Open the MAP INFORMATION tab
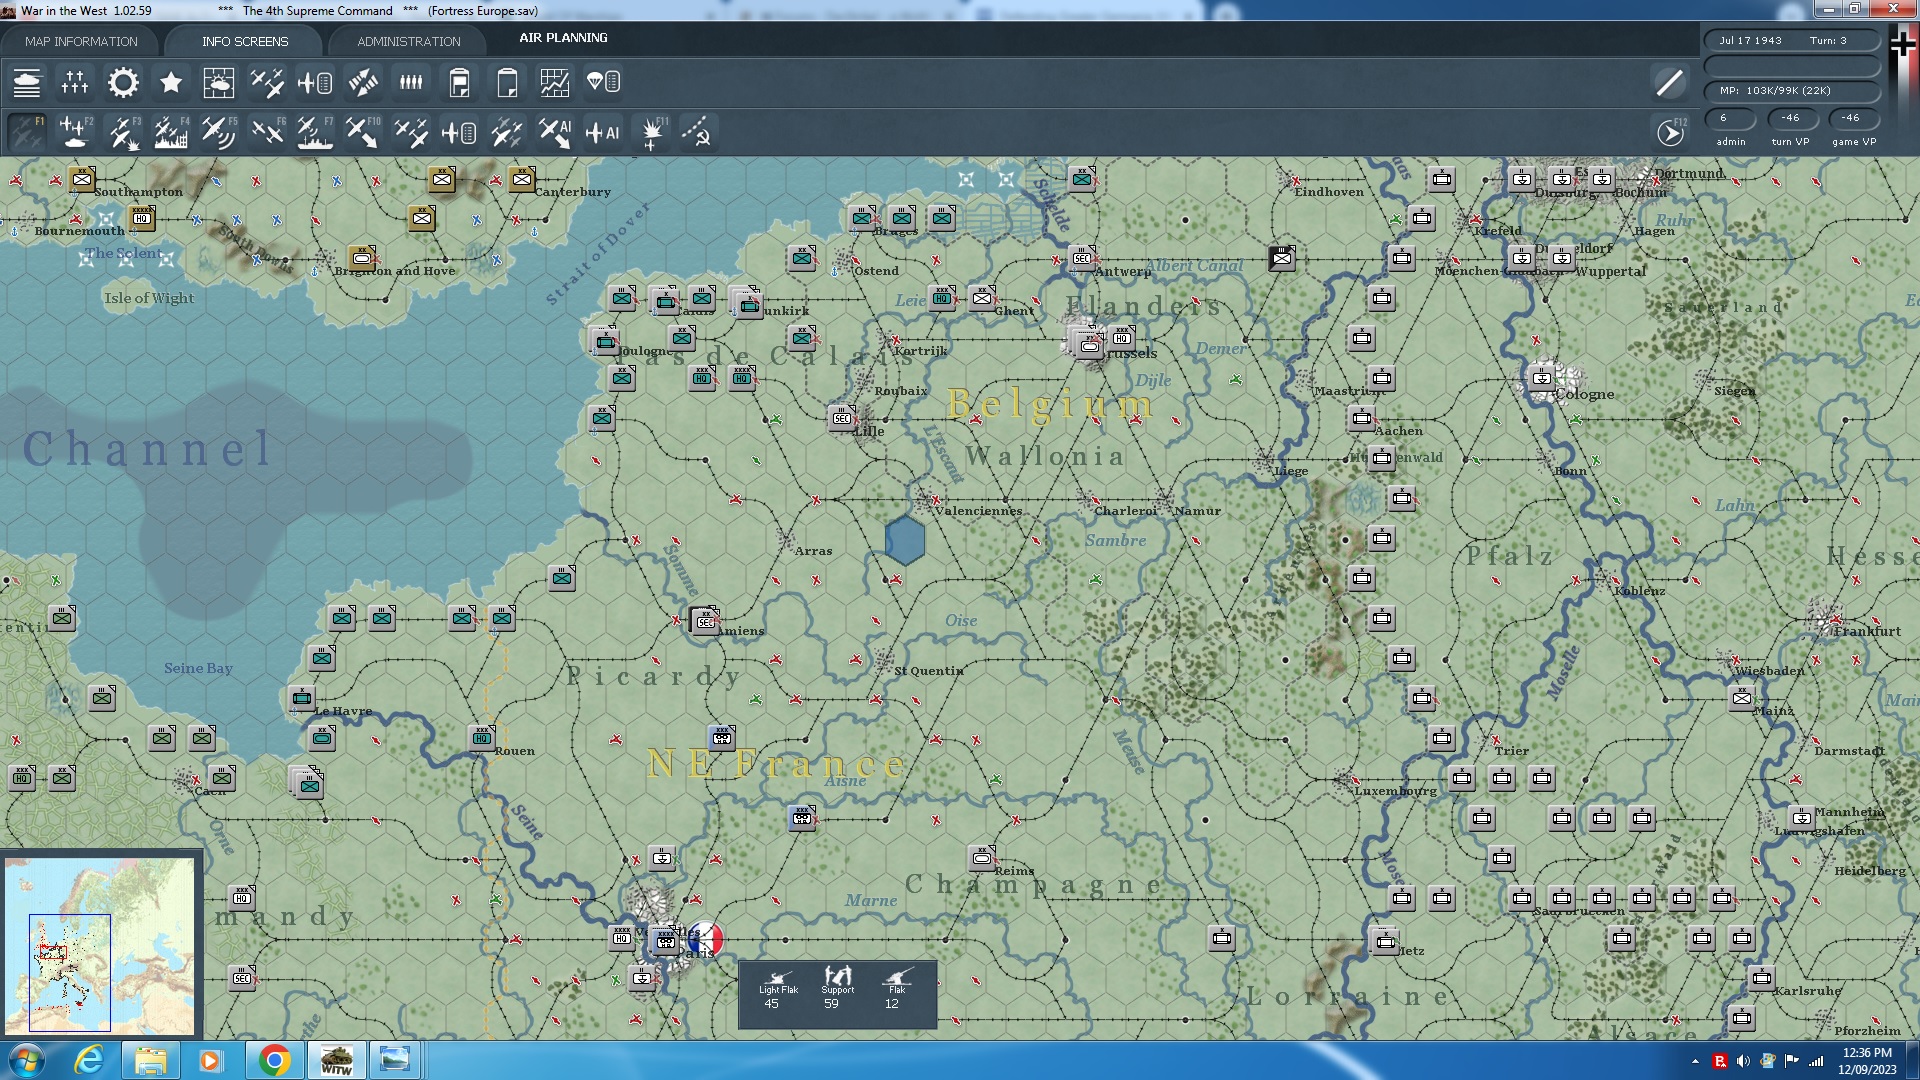Screen dimensions: 1920x1080 click(x=83, y=41)
